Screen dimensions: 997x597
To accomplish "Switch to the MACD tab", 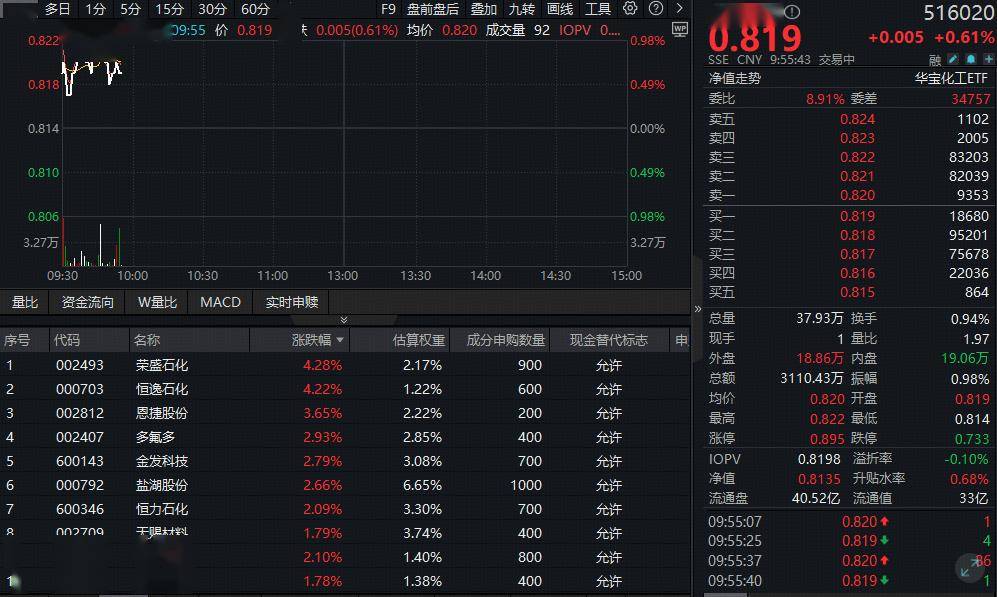I will 221,302.
